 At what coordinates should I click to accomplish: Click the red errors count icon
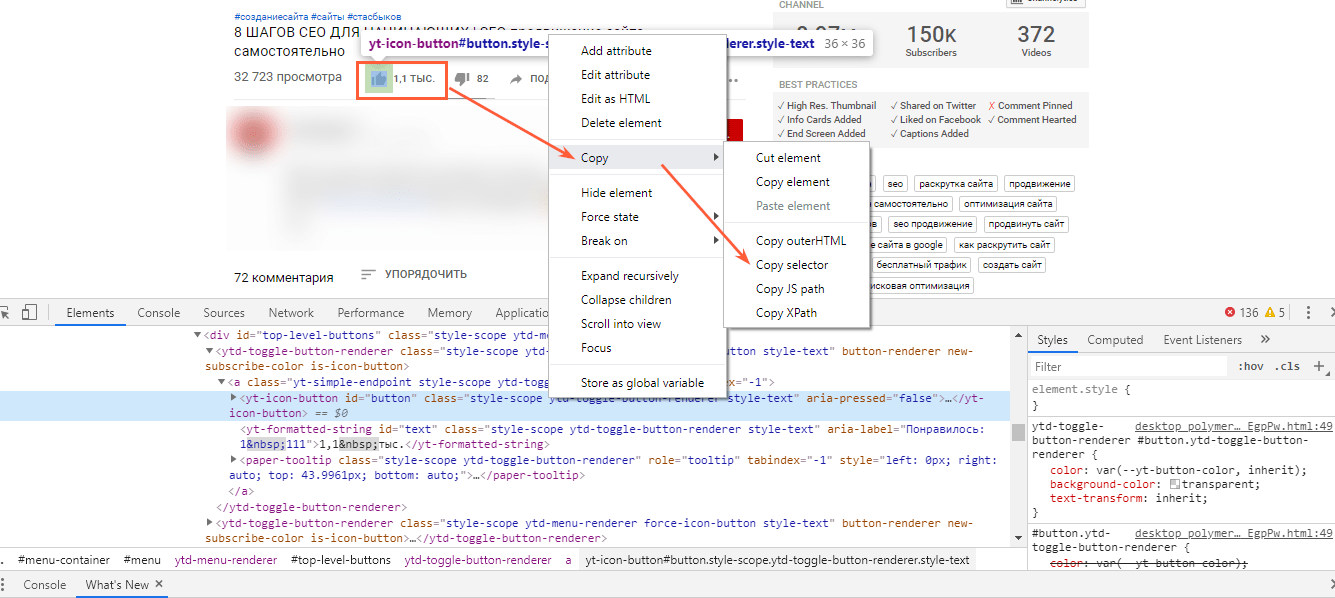coord(1229,313)
